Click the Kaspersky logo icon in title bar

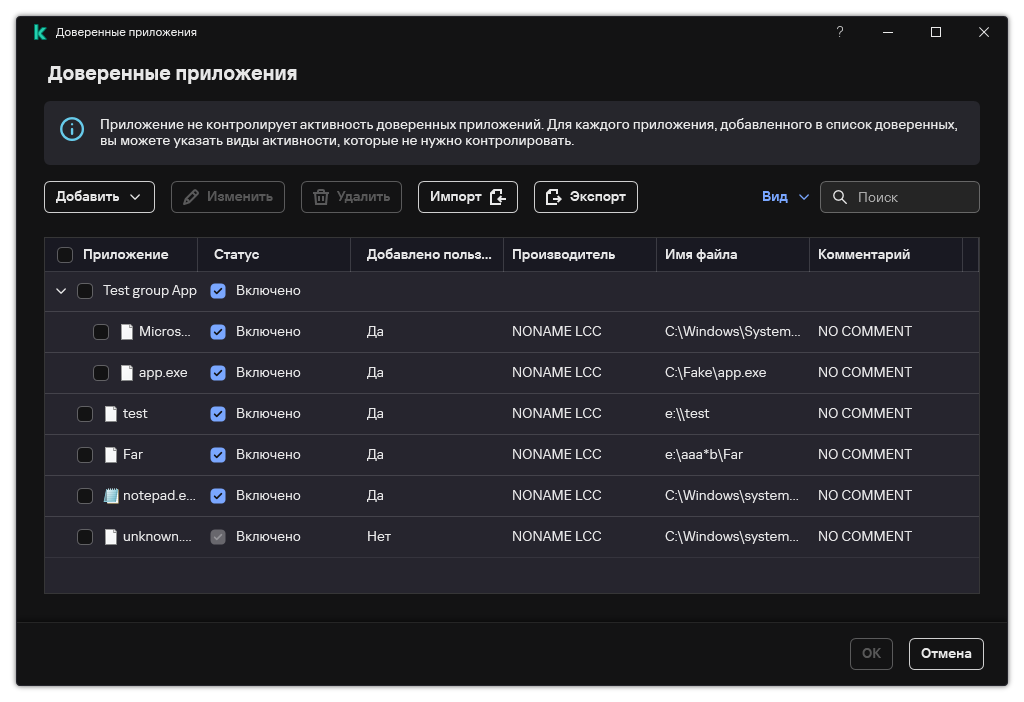(39, 32)
